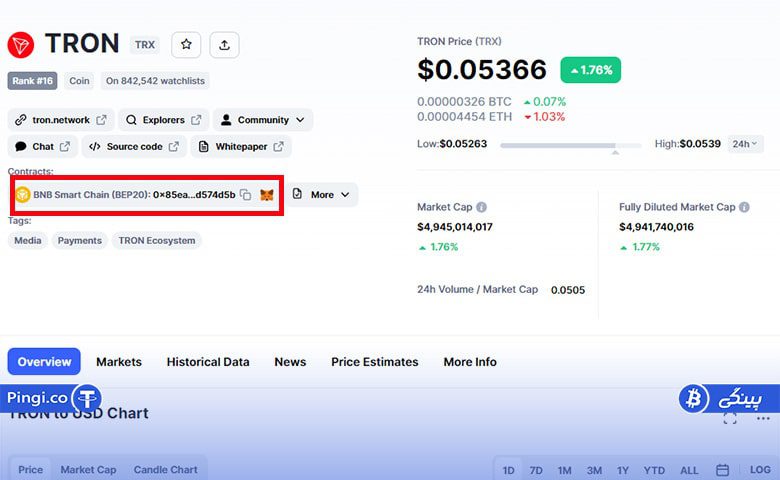
Task: Add TRON to watchlist with the star icon
Action: 186,45
